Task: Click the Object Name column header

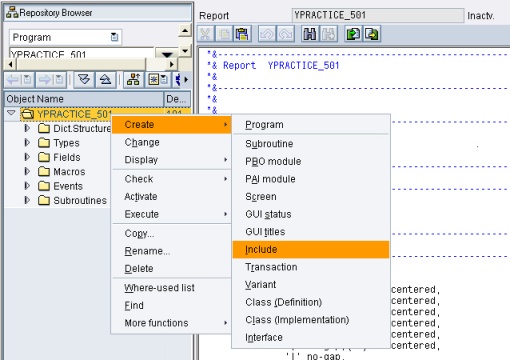Action: pyautogui.click(x=84, y=99)
